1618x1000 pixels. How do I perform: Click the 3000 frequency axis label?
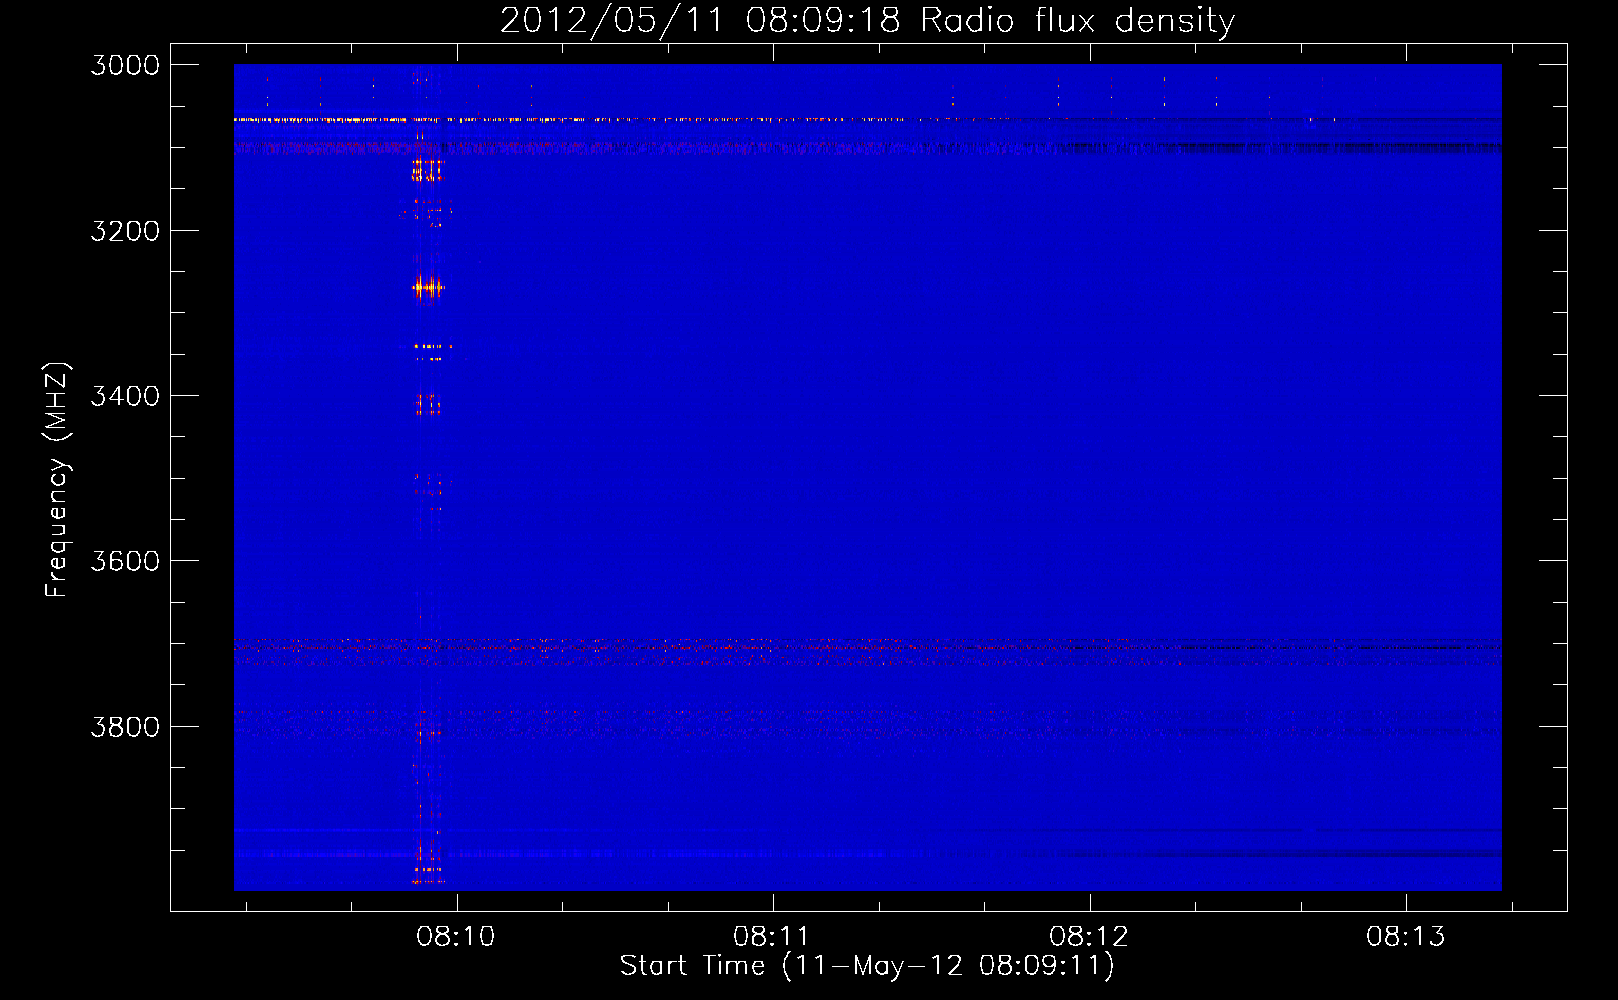coord(125,65)
